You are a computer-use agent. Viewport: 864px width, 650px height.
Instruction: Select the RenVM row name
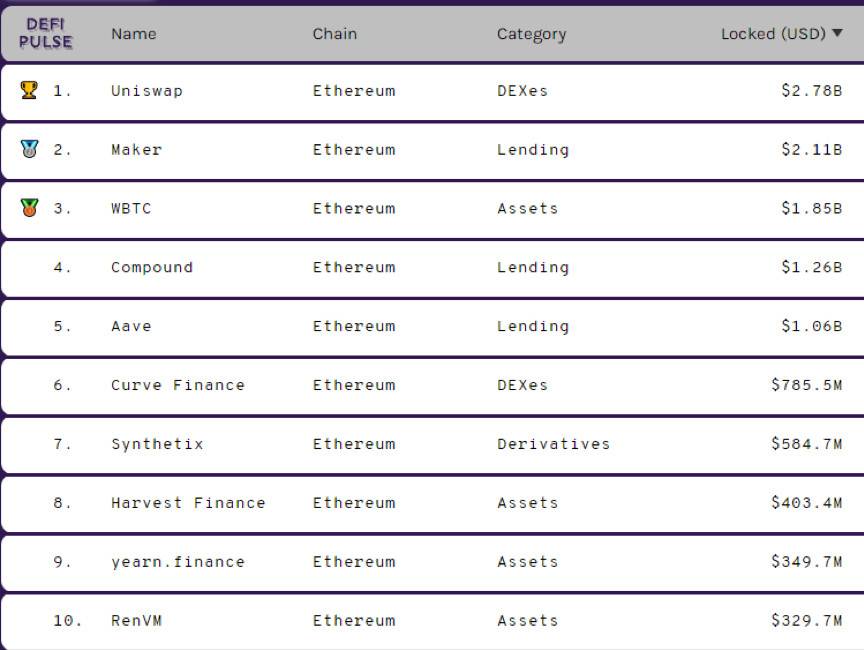point(137,621)
